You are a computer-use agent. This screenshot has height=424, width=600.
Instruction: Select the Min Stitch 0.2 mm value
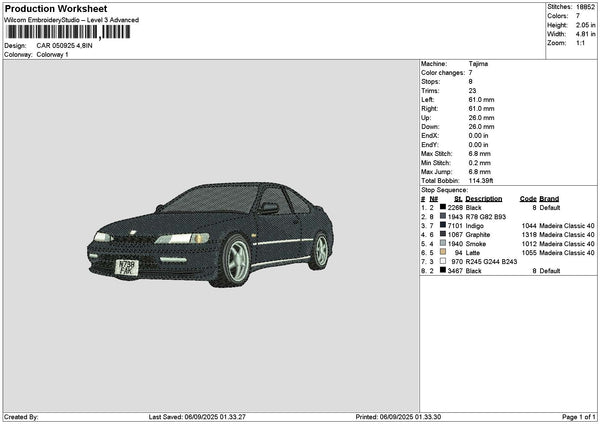(x=479, y=163)
